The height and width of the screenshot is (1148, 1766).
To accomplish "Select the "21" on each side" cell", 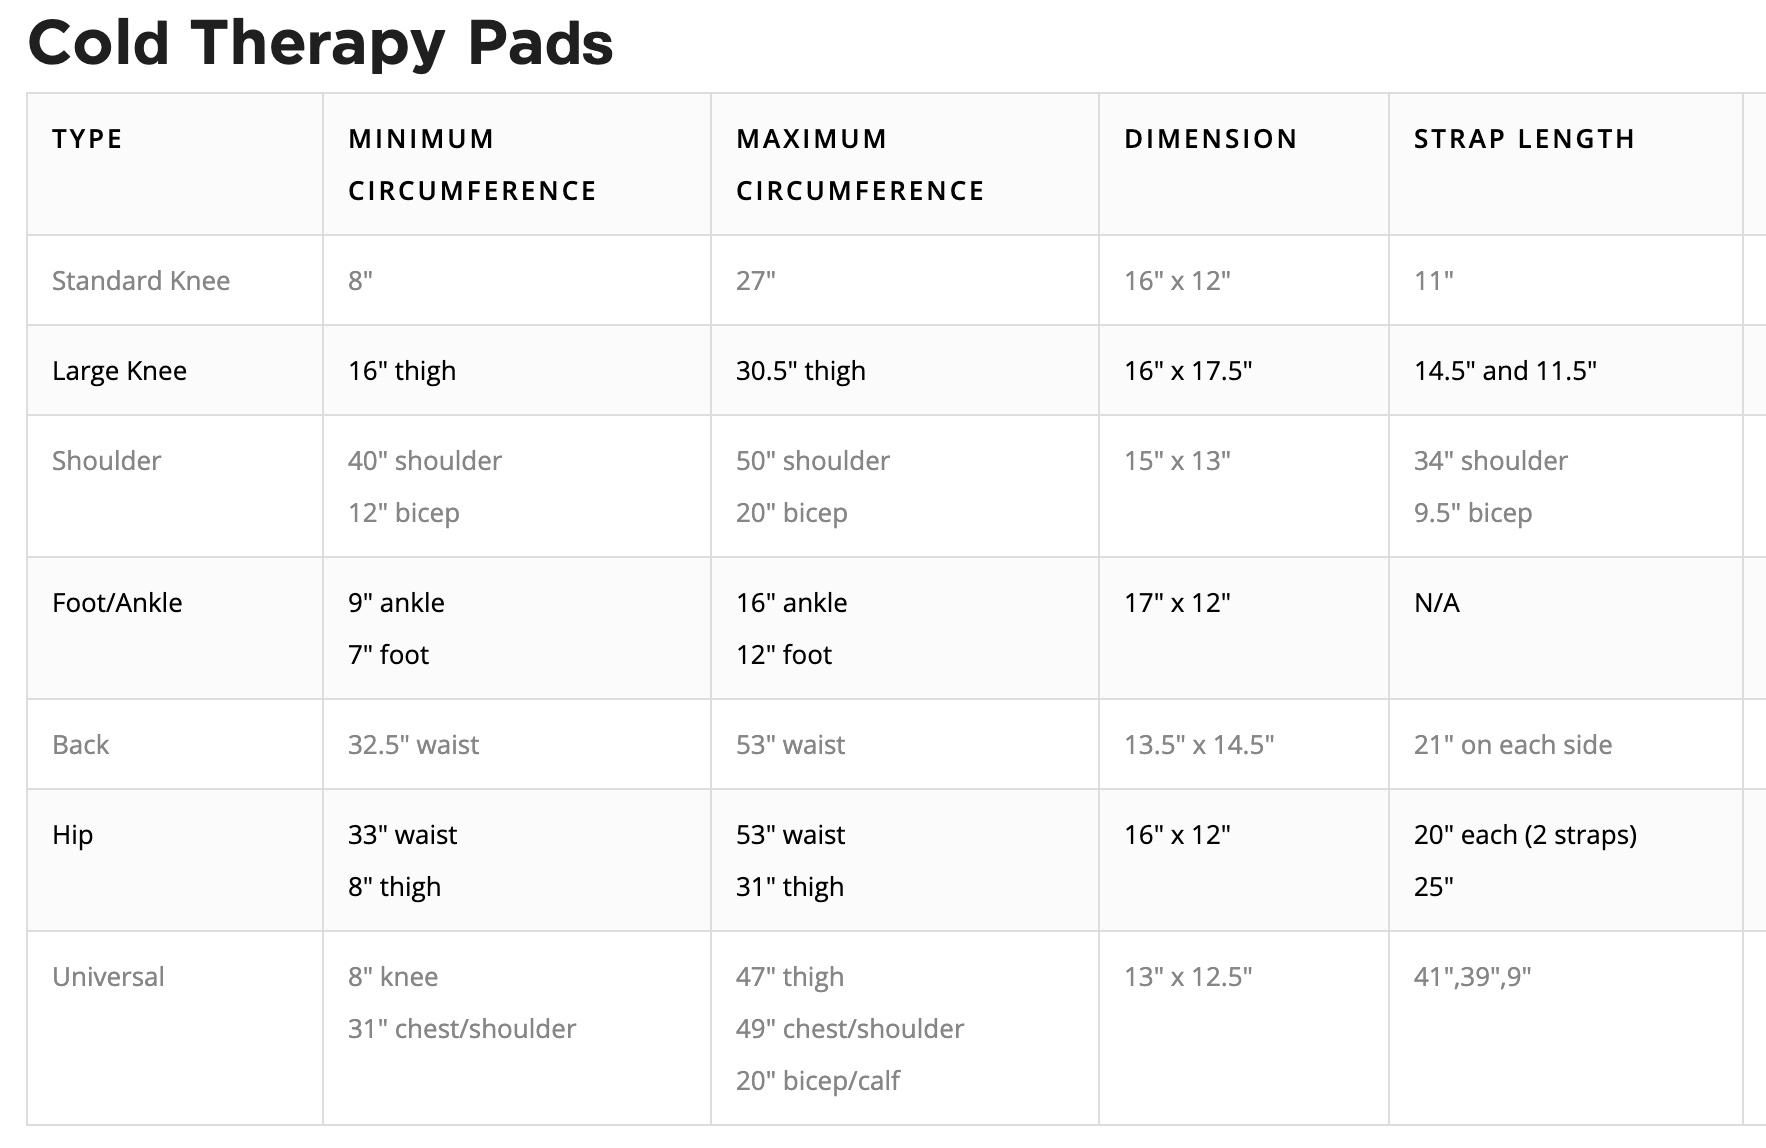I will (1512, 745).
